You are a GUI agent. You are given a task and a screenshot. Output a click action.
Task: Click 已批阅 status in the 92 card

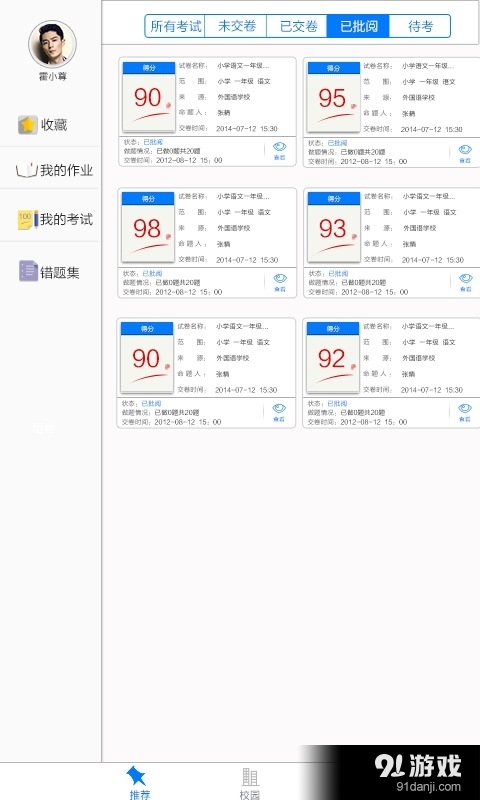[x=337, y=404]
